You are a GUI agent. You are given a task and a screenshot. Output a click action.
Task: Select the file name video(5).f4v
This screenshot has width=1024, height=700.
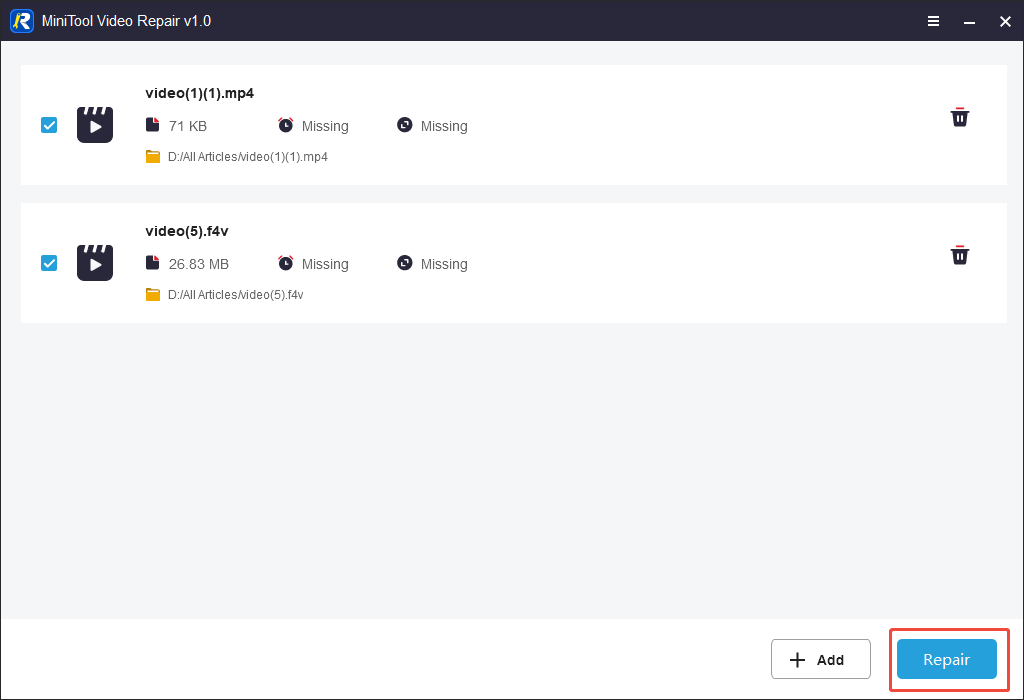pyautogui.click(x=187, y=231)
